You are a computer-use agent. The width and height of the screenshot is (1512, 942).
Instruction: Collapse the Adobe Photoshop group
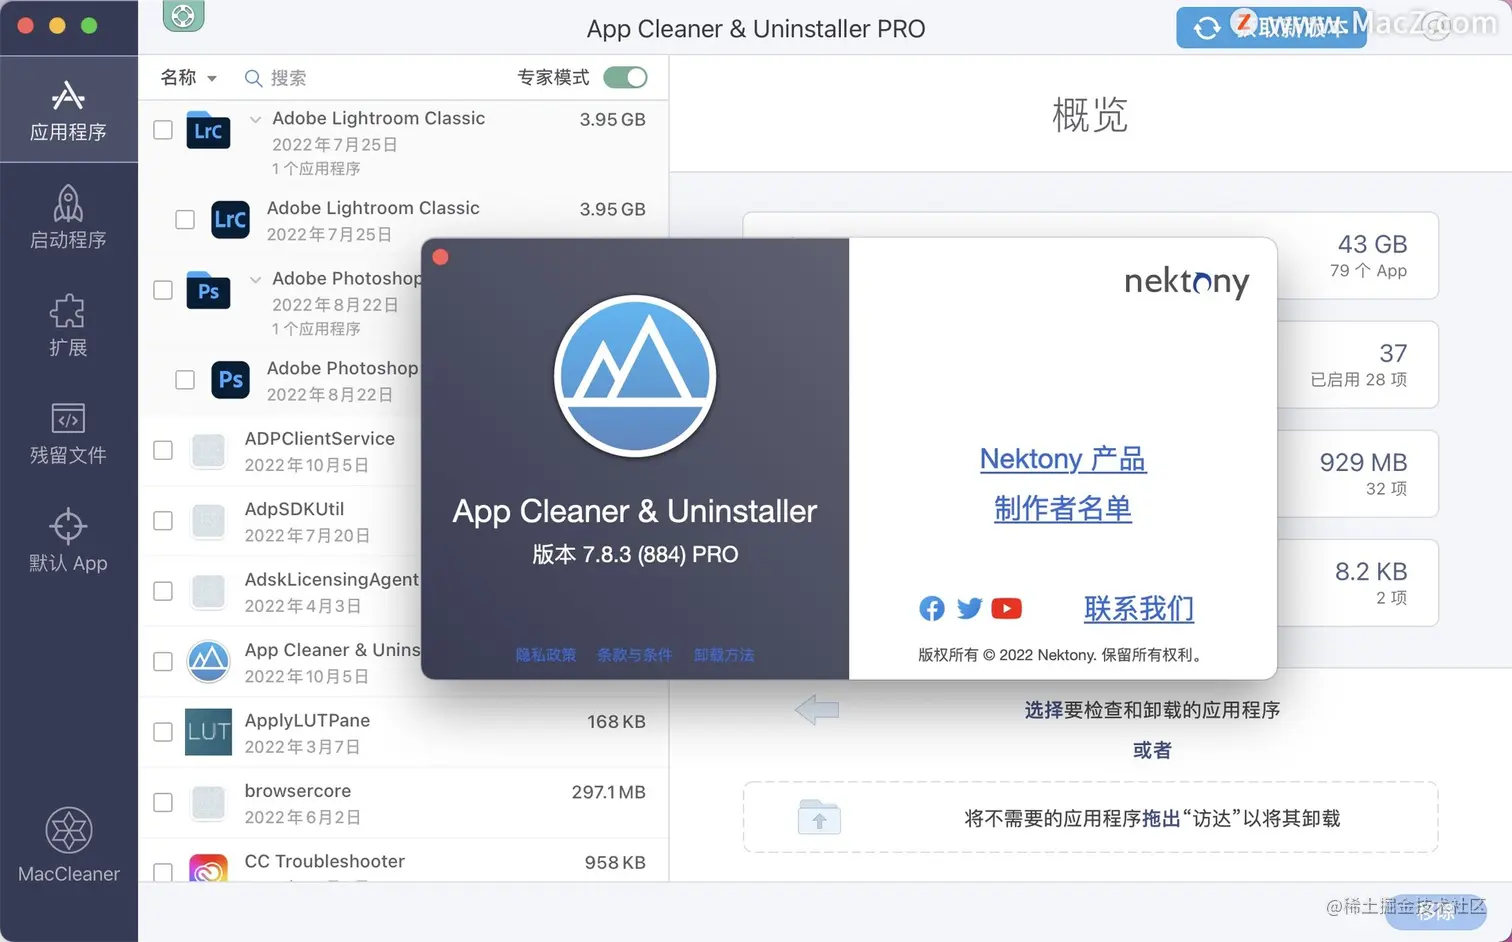pos(255,279)
